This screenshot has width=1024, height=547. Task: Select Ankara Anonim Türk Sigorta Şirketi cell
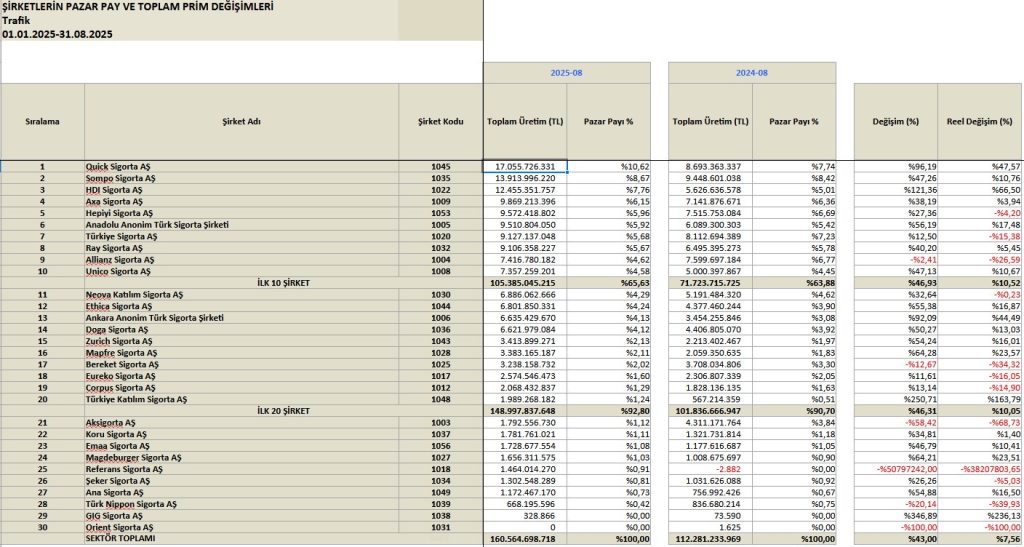point(242,318)
